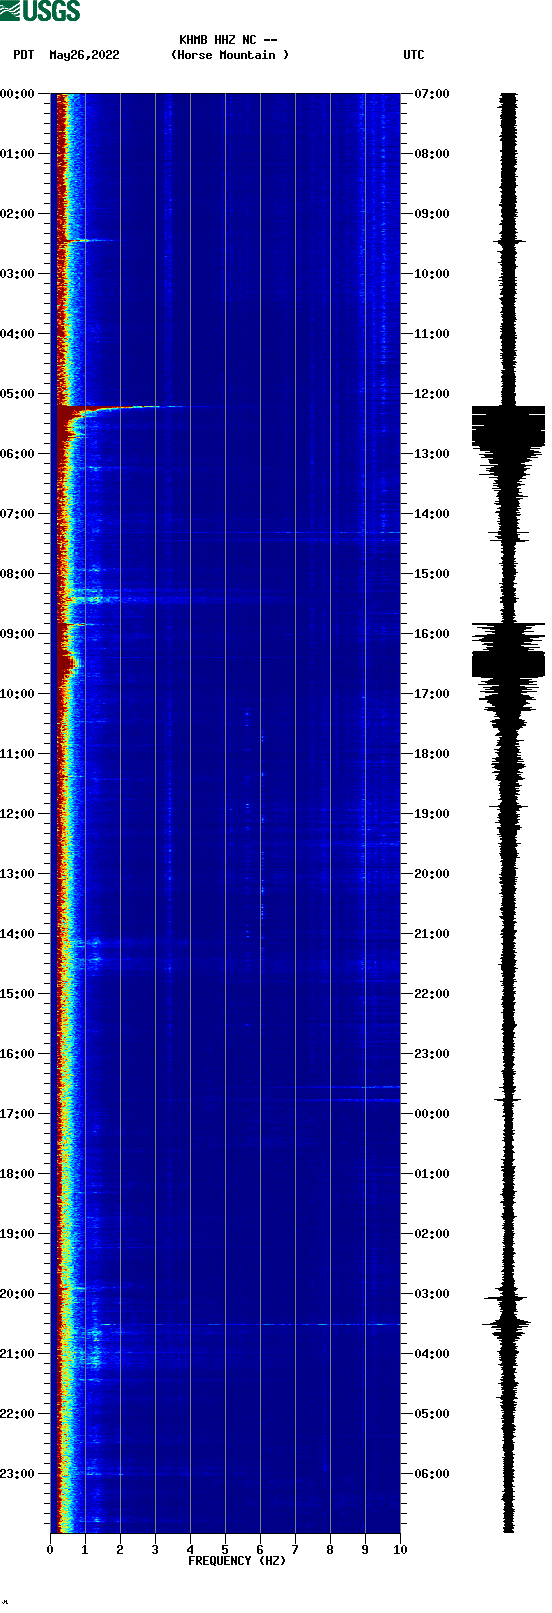Click the 10:00 PDT time label
Viewport: 552px width, 1613px height.
click(x=18, y=694)
